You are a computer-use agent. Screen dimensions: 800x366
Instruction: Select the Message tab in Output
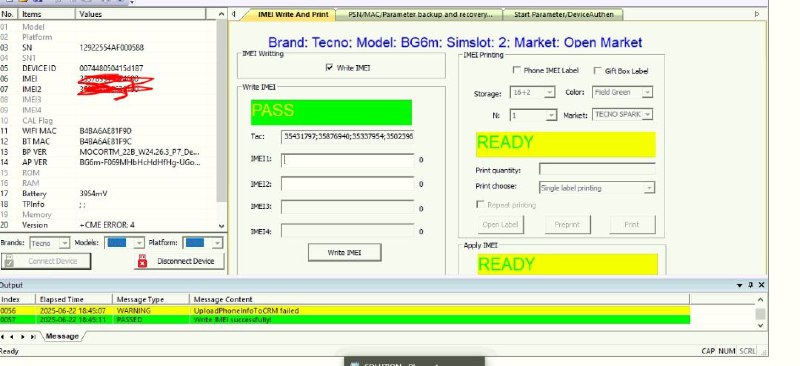coord(62,336)
